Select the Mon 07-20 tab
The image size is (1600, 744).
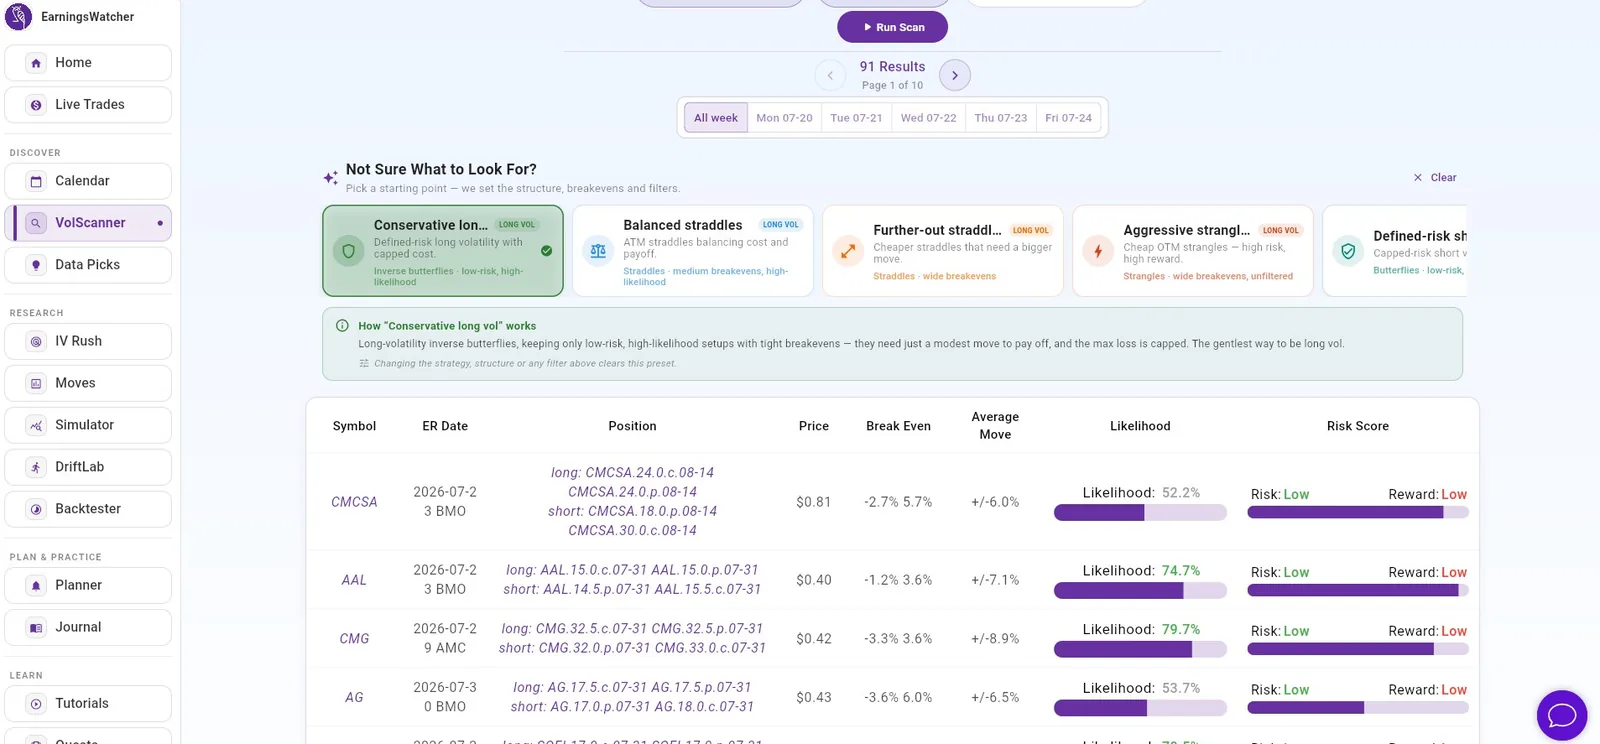point(784,118)
